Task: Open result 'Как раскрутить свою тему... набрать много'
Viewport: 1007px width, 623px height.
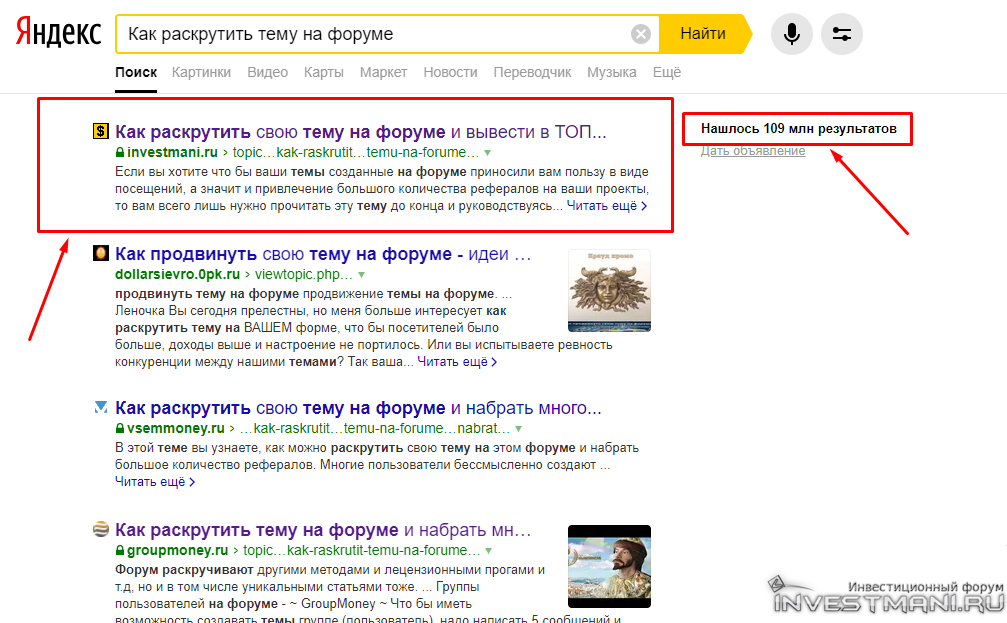Action: click(x=358, y=408)
